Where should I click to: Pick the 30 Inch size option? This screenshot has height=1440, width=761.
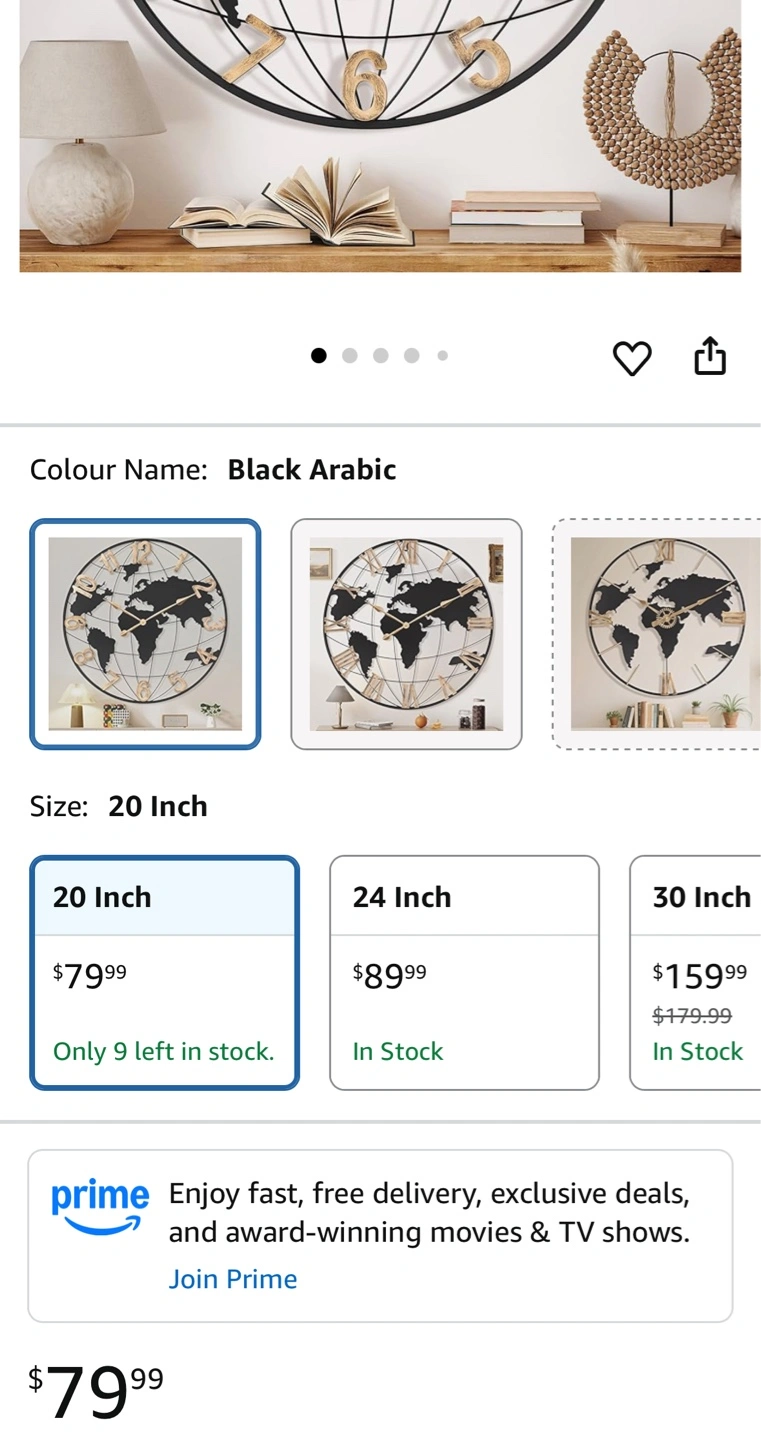coord(696,972)
